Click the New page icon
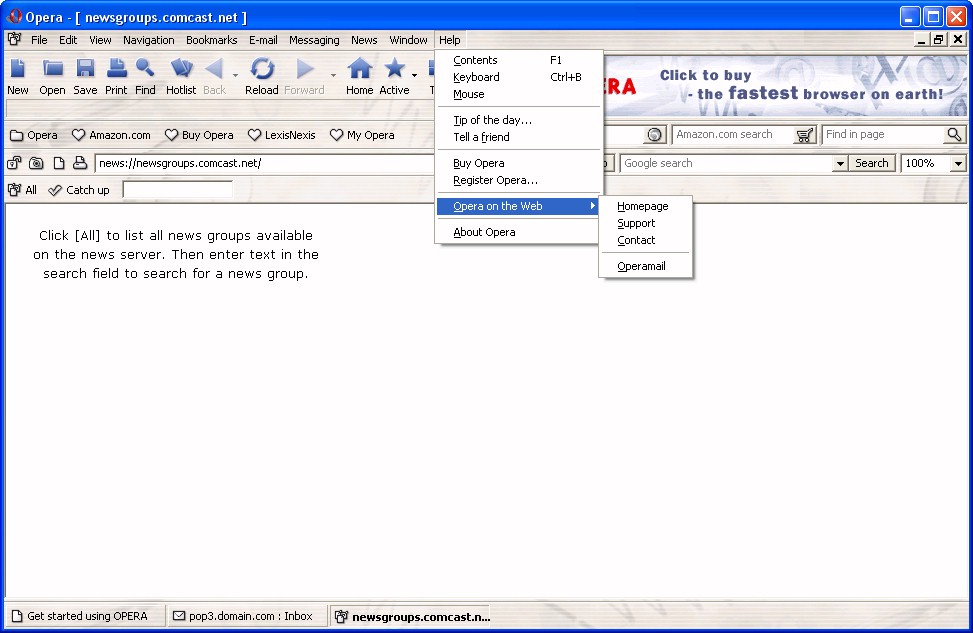The width and height of the screenshot is (973, 633). (x=18, y=69)
